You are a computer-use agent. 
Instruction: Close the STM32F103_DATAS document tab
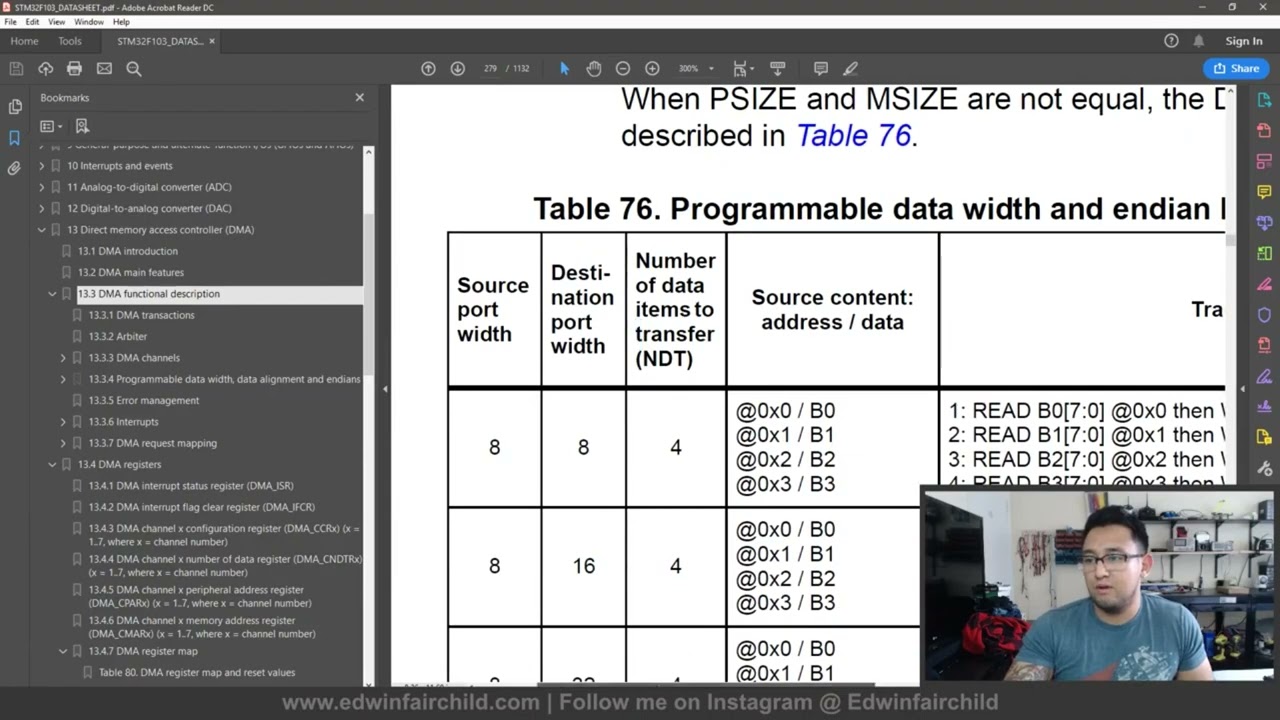[x=212, y=41]
